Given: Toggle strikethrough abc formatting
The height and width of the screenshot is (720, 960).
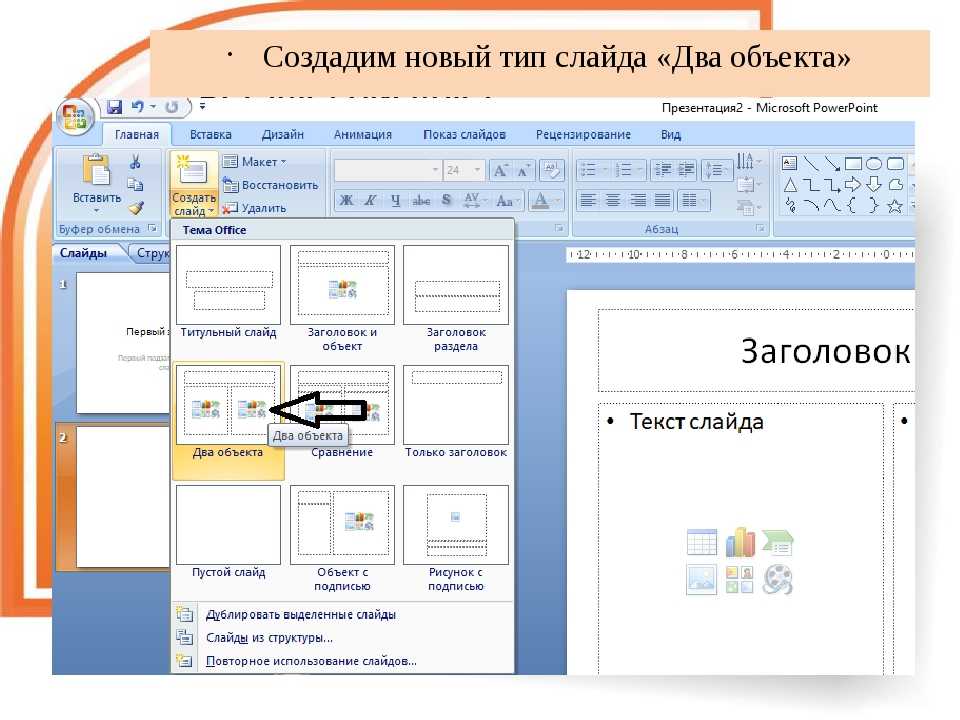Looking at the screenshot, I should 421,200.
